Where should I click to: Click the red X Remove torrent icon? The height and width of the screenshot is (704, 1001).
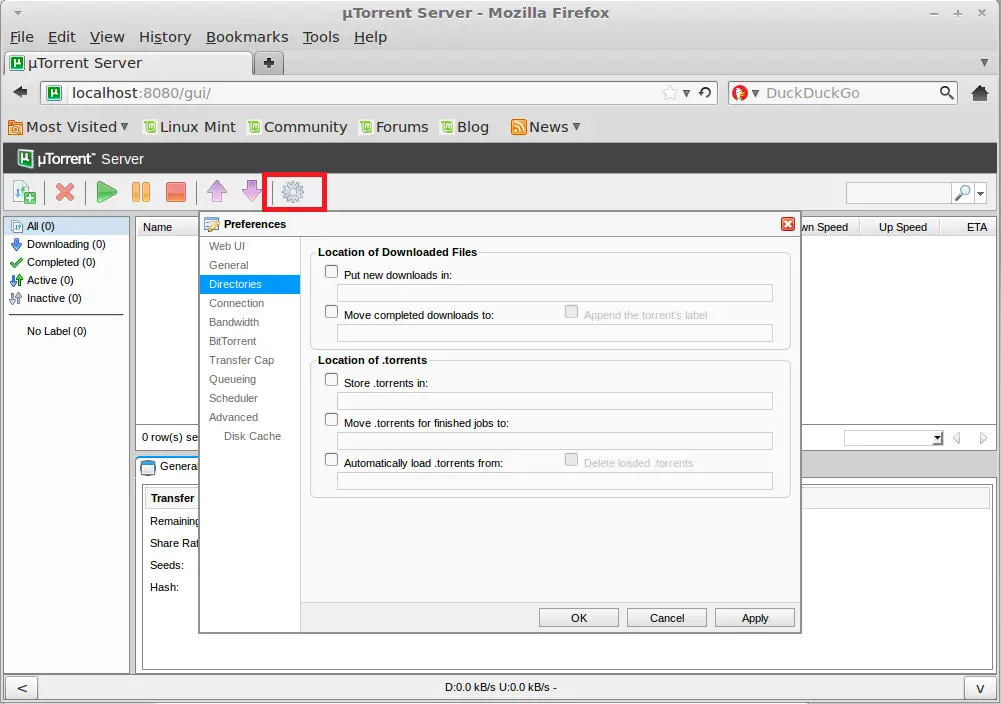(64, 192)
